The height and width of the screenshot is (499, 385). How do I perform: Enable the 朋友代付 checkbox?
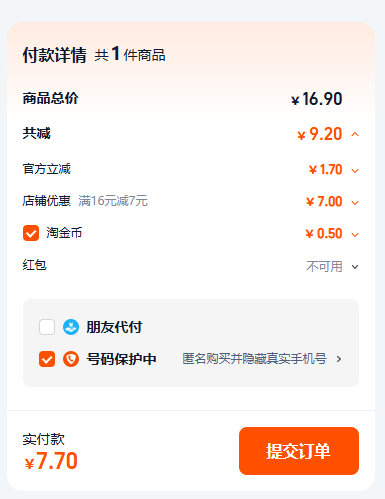tap(47, 327)
